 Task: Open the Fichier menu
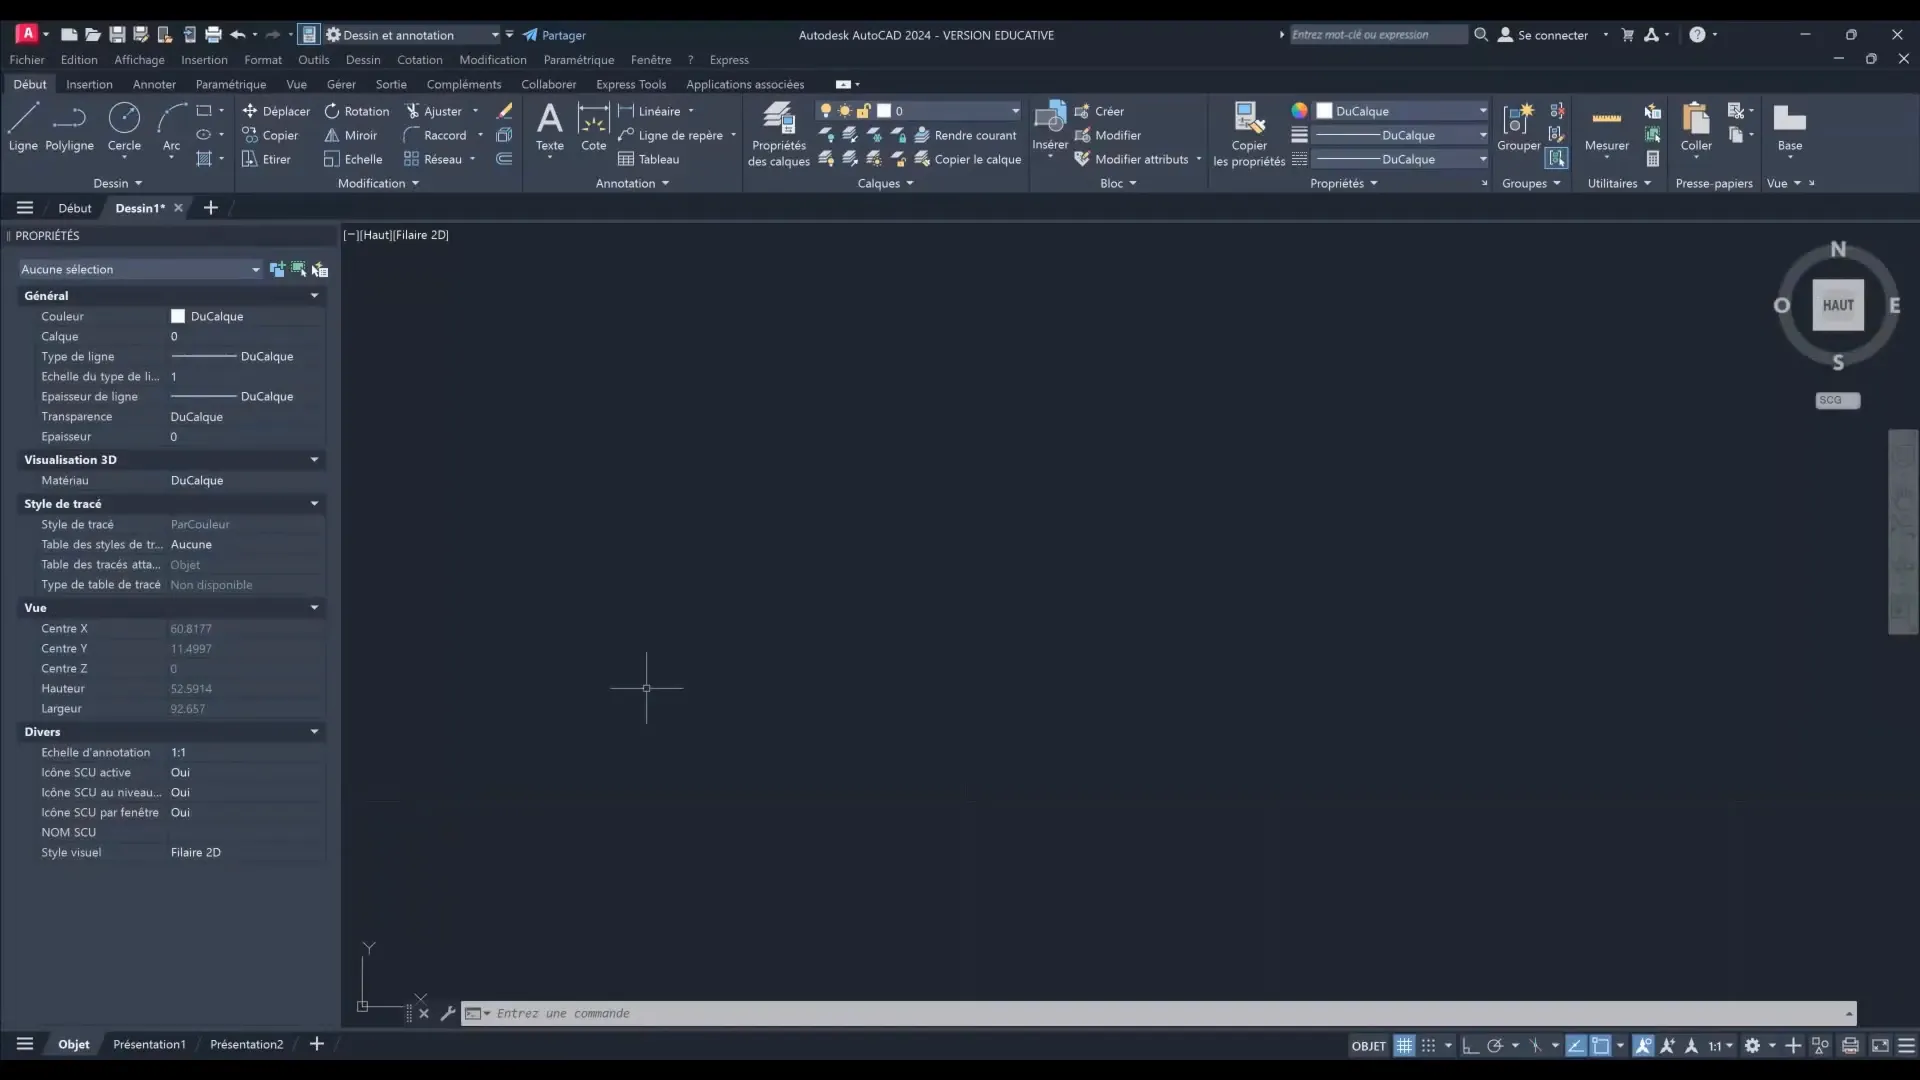point(27,60)
